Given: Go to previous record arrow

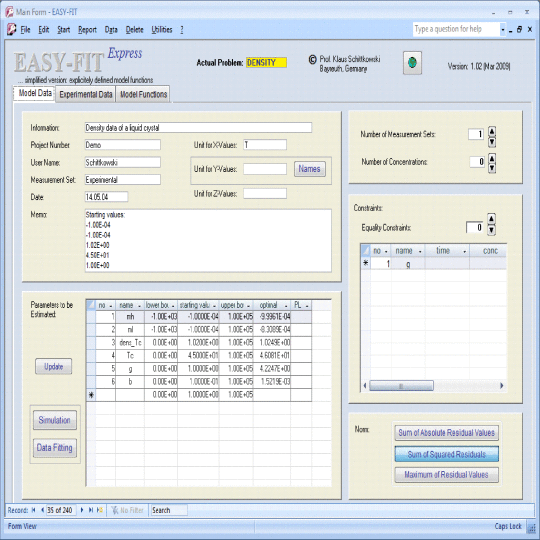Looking at the screenshot, I should pos(42,510).
